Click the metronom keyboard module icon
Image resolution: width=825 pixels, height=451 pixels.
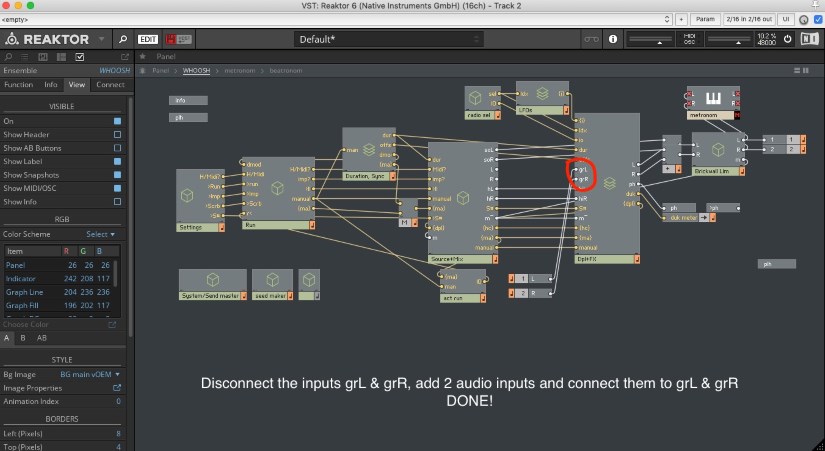tap(713, 100)
